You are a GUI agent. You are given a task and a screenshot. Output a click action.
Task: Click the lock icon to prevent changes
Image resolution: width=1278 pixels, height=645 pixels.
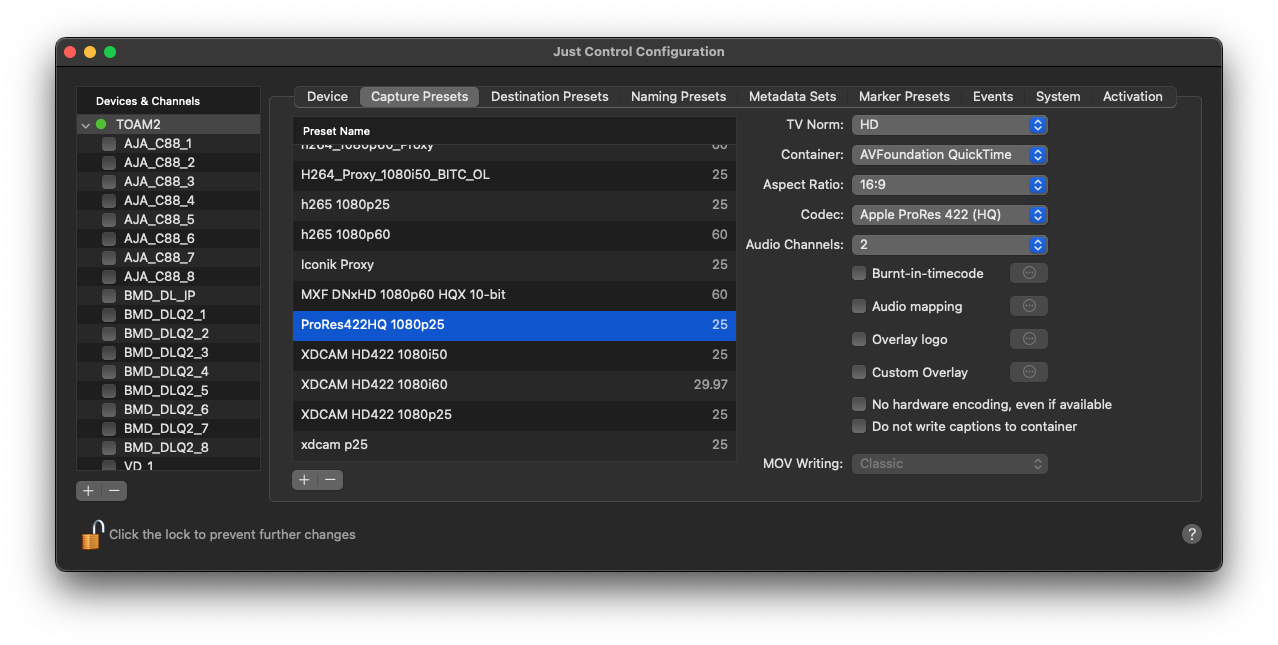(x=92, y=535)
